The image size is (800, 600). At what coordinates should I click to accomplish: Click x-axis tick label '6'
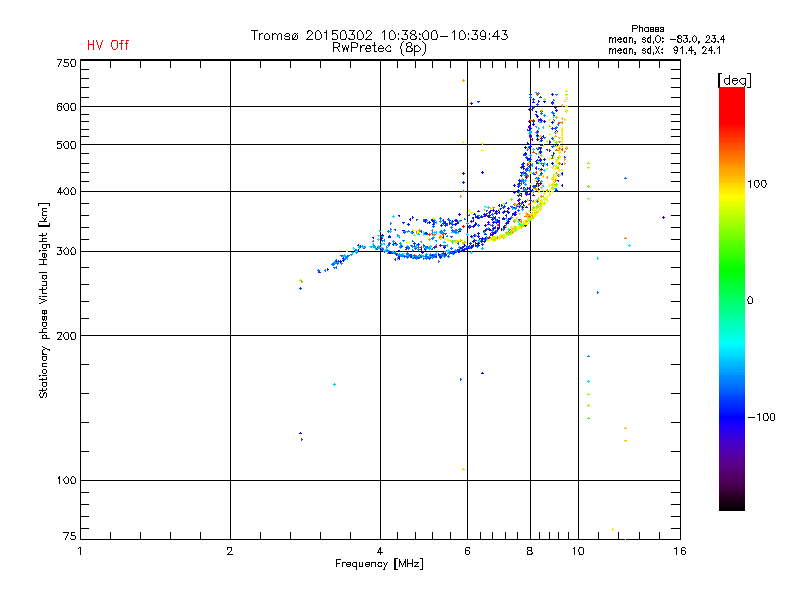467,551
